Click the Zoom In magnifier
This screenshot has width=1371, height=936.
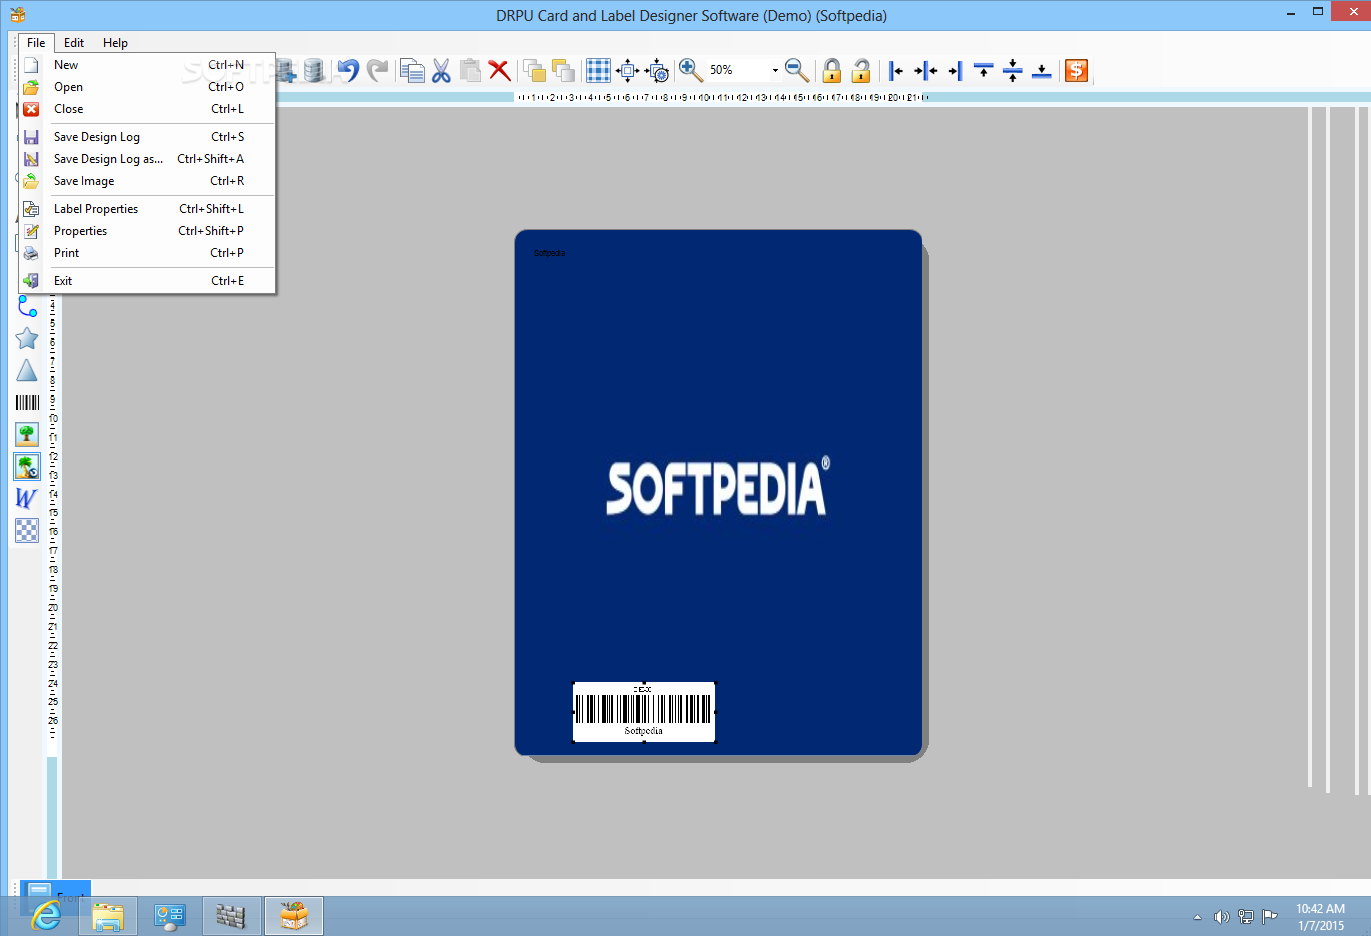pyautogui.click(x=690, y=70)
